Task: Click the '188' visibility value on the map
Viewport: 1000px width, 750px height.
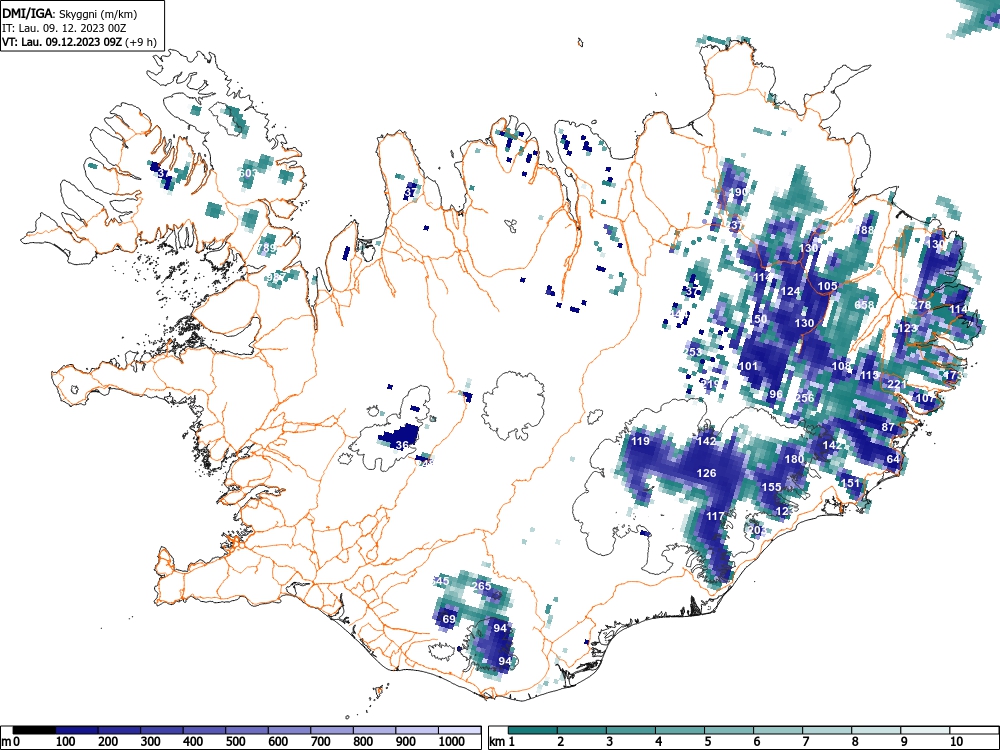Action: (x=865, y=230)
